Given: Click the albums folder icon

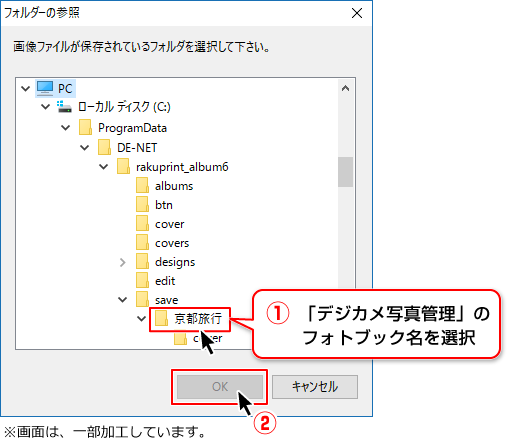Looking at the screenshot, I should coord(142,185).
